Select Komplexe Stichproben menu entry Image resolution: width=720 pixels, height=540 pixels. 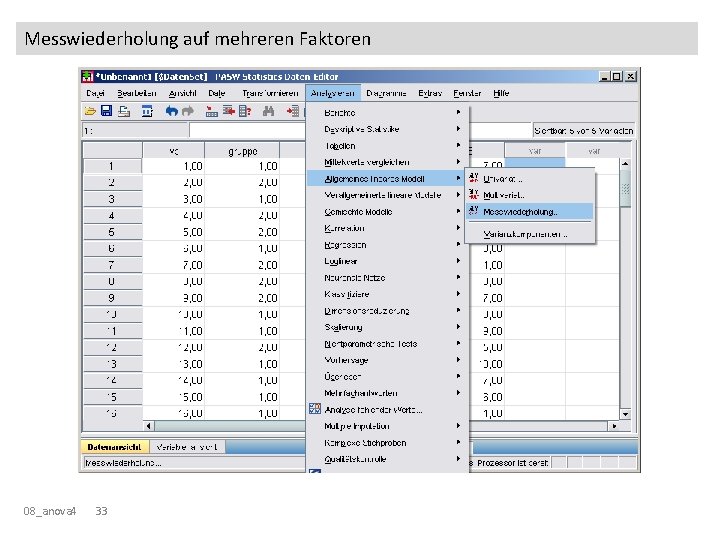[x=386, y=443]
